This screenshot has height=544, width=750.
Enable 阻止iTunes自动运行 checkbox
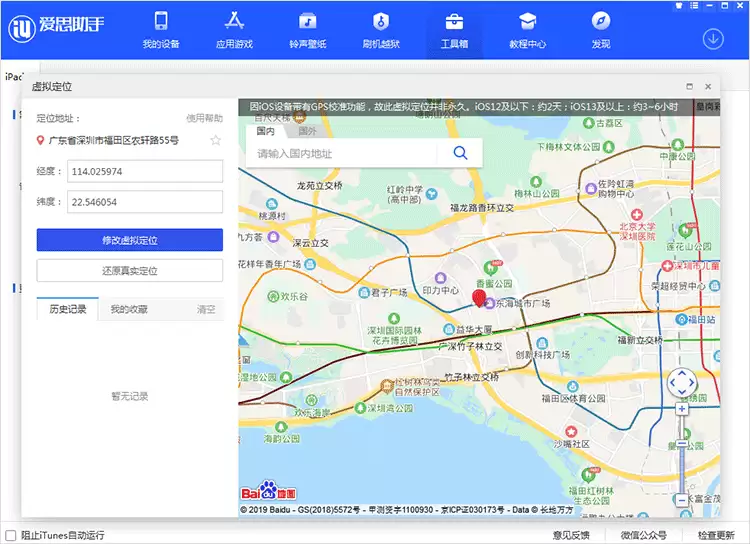(11, 535)
